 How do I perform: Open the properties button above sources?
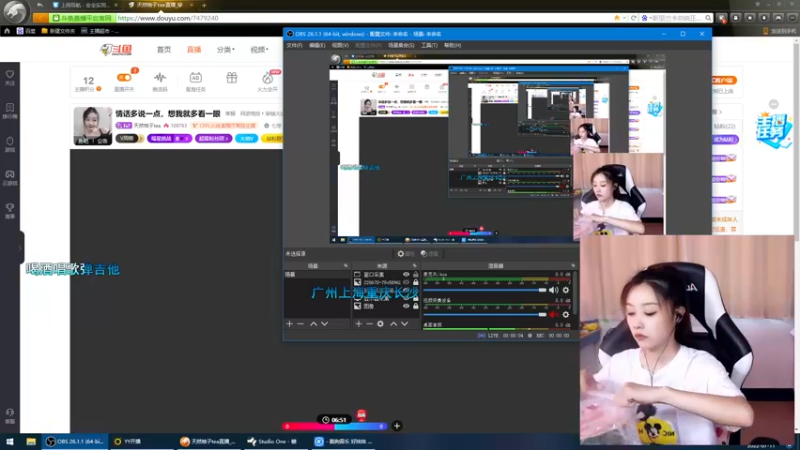click(406, 254)
